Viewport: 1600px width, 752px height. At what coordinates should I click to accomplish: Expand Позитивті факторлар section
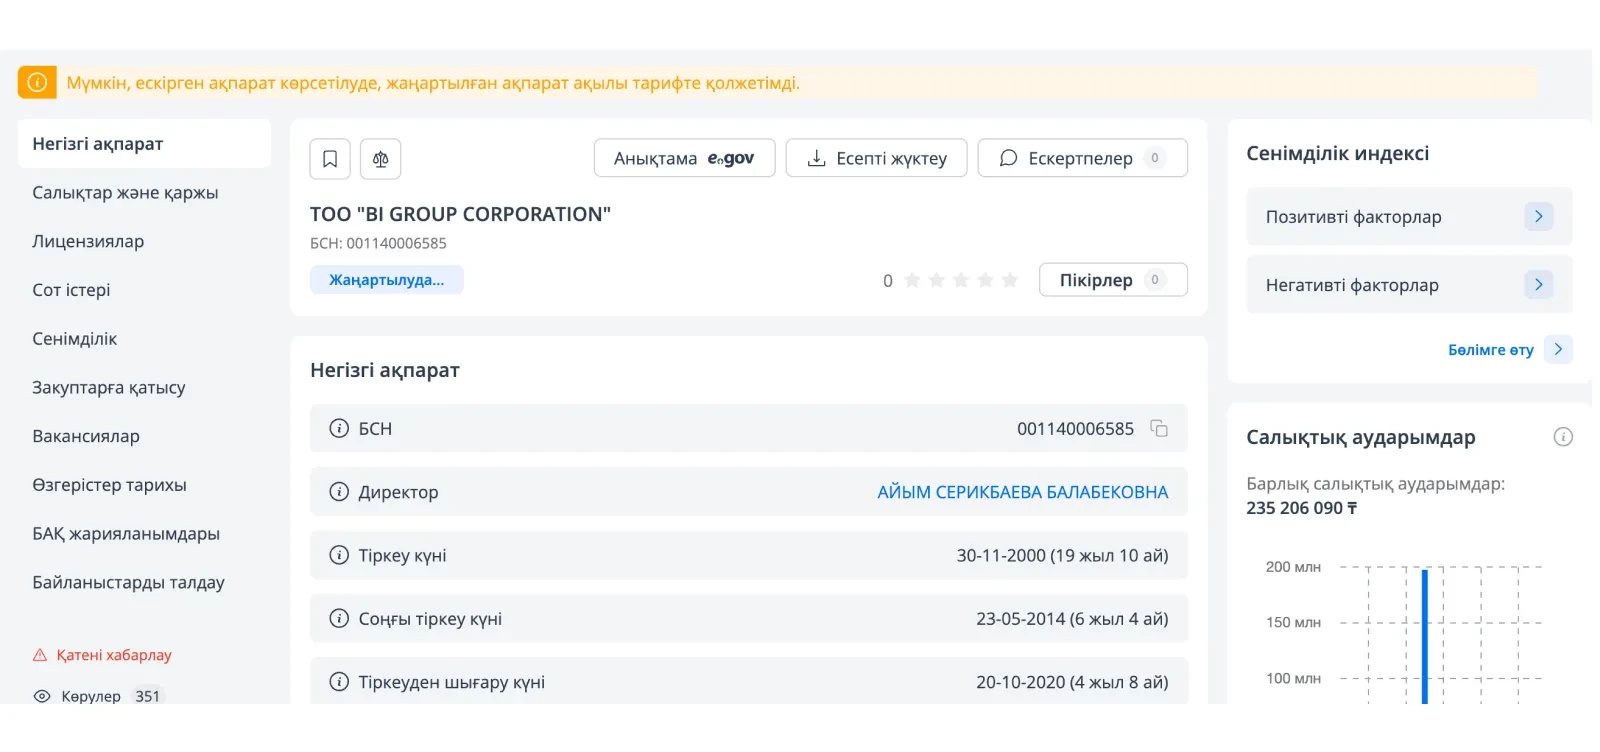[x=1538, y=217]
